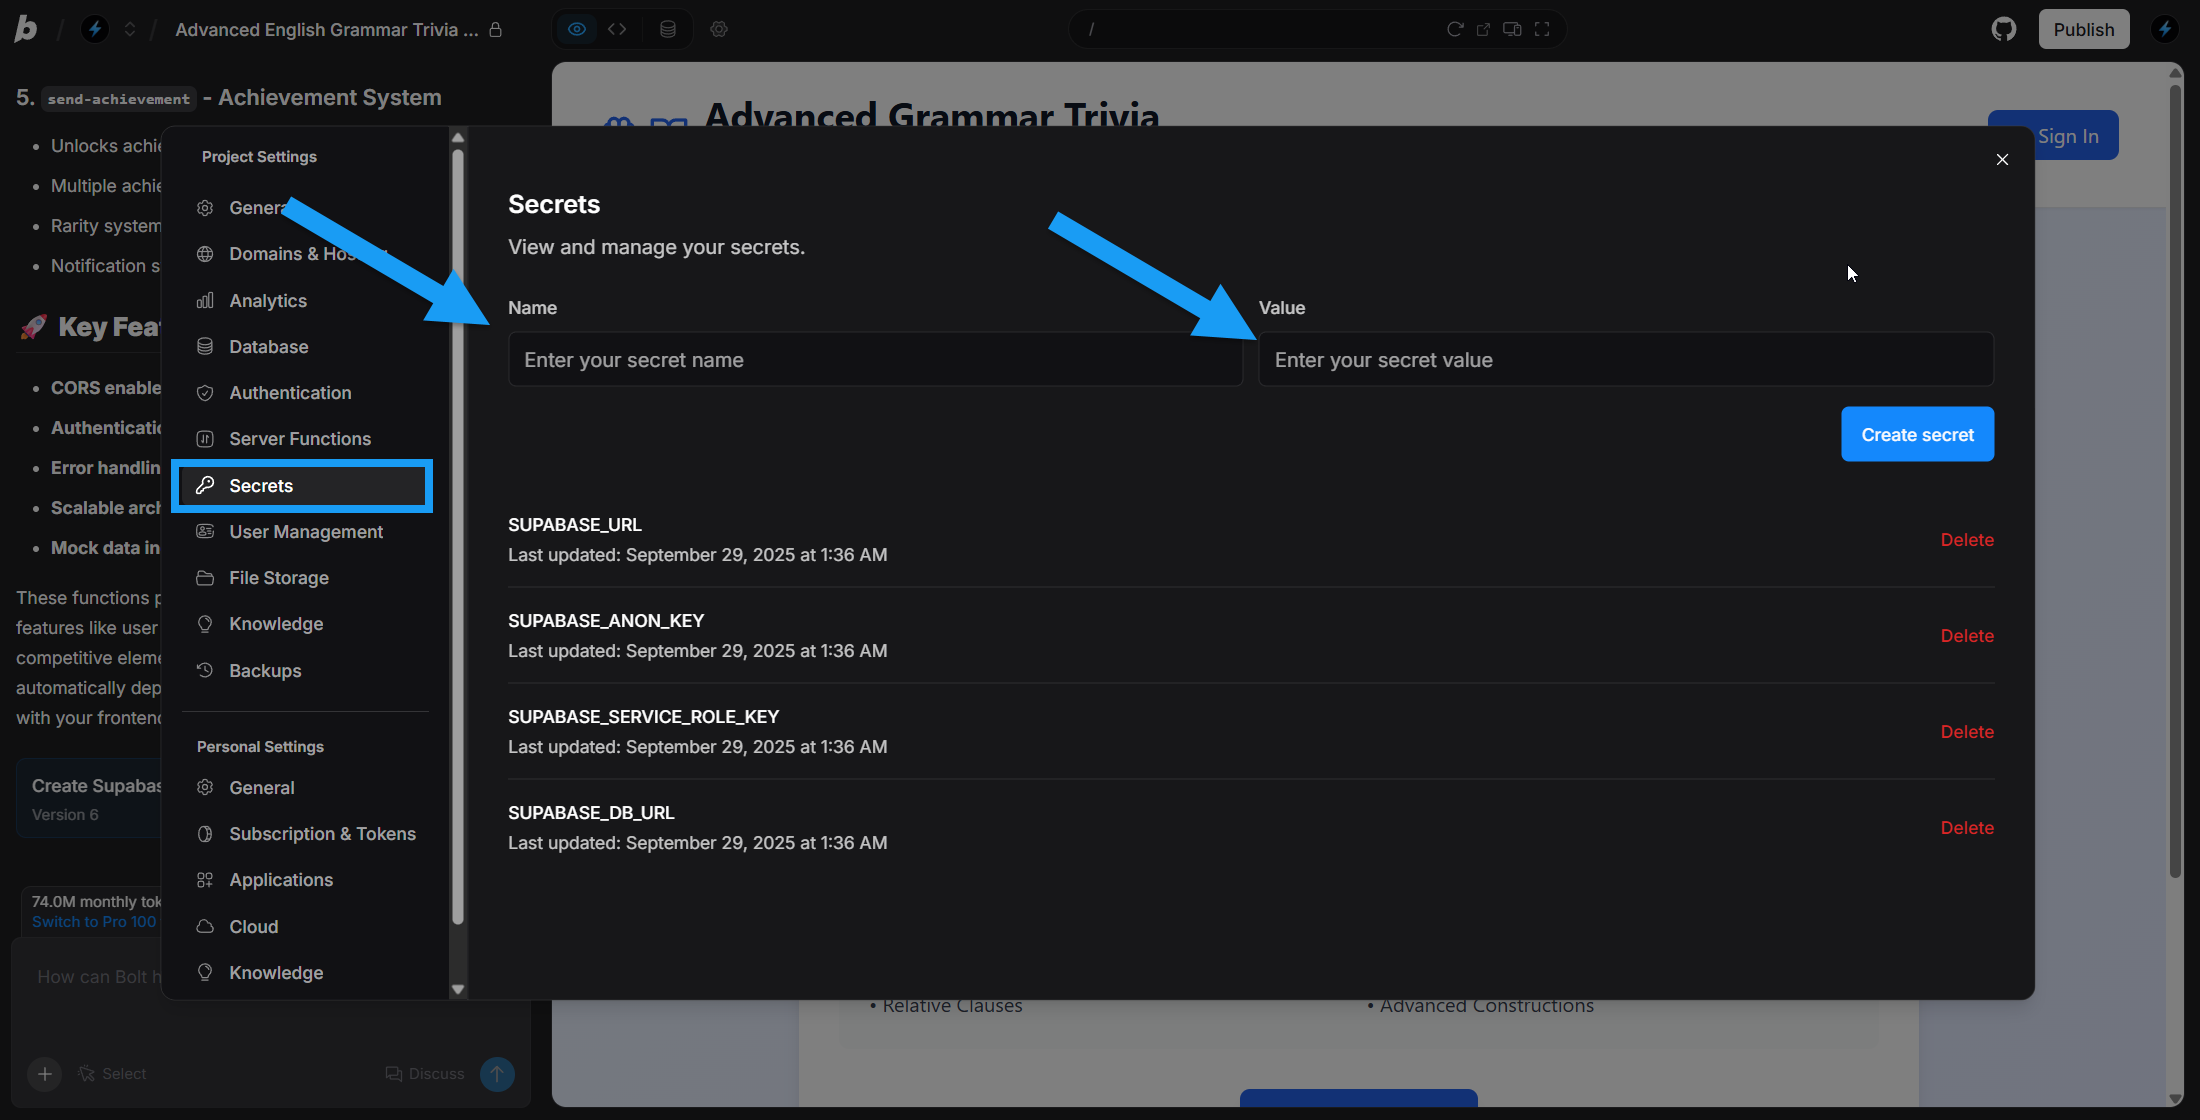Image resolution: width=2200 pixels, height=1120 pixels.
Task: Toggle the preview eye view
Action: click(x=577, y=29)
